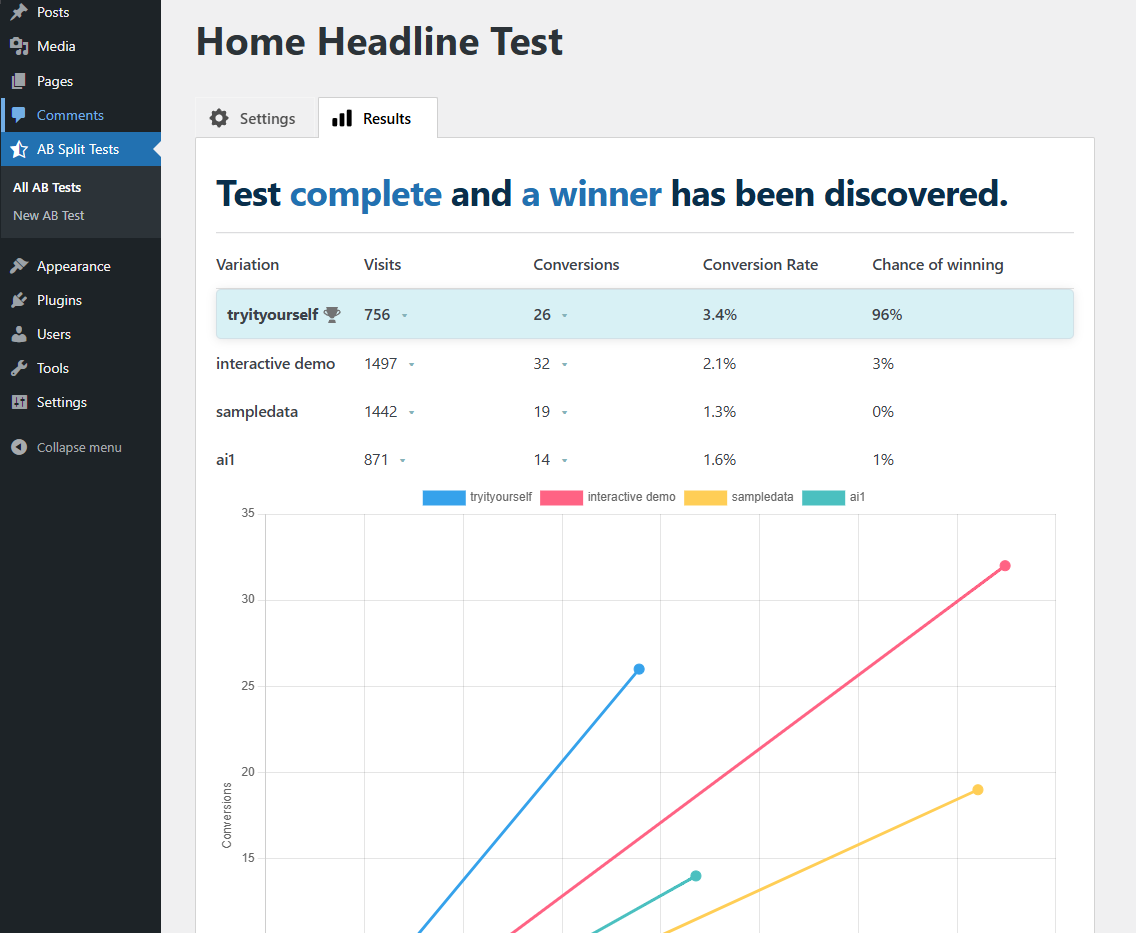Click the gear icon on Settings tab

[219, 118]
